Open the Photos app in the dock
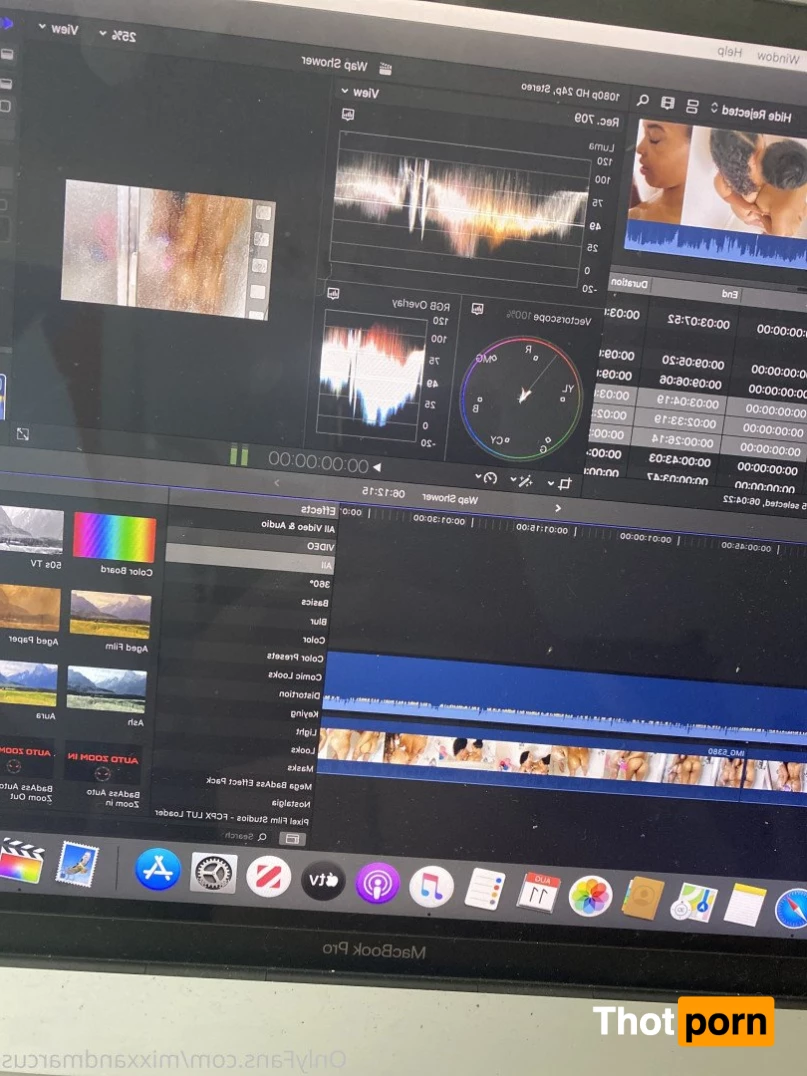This screenshot has height=1076, width=807. tap(590, 895)
